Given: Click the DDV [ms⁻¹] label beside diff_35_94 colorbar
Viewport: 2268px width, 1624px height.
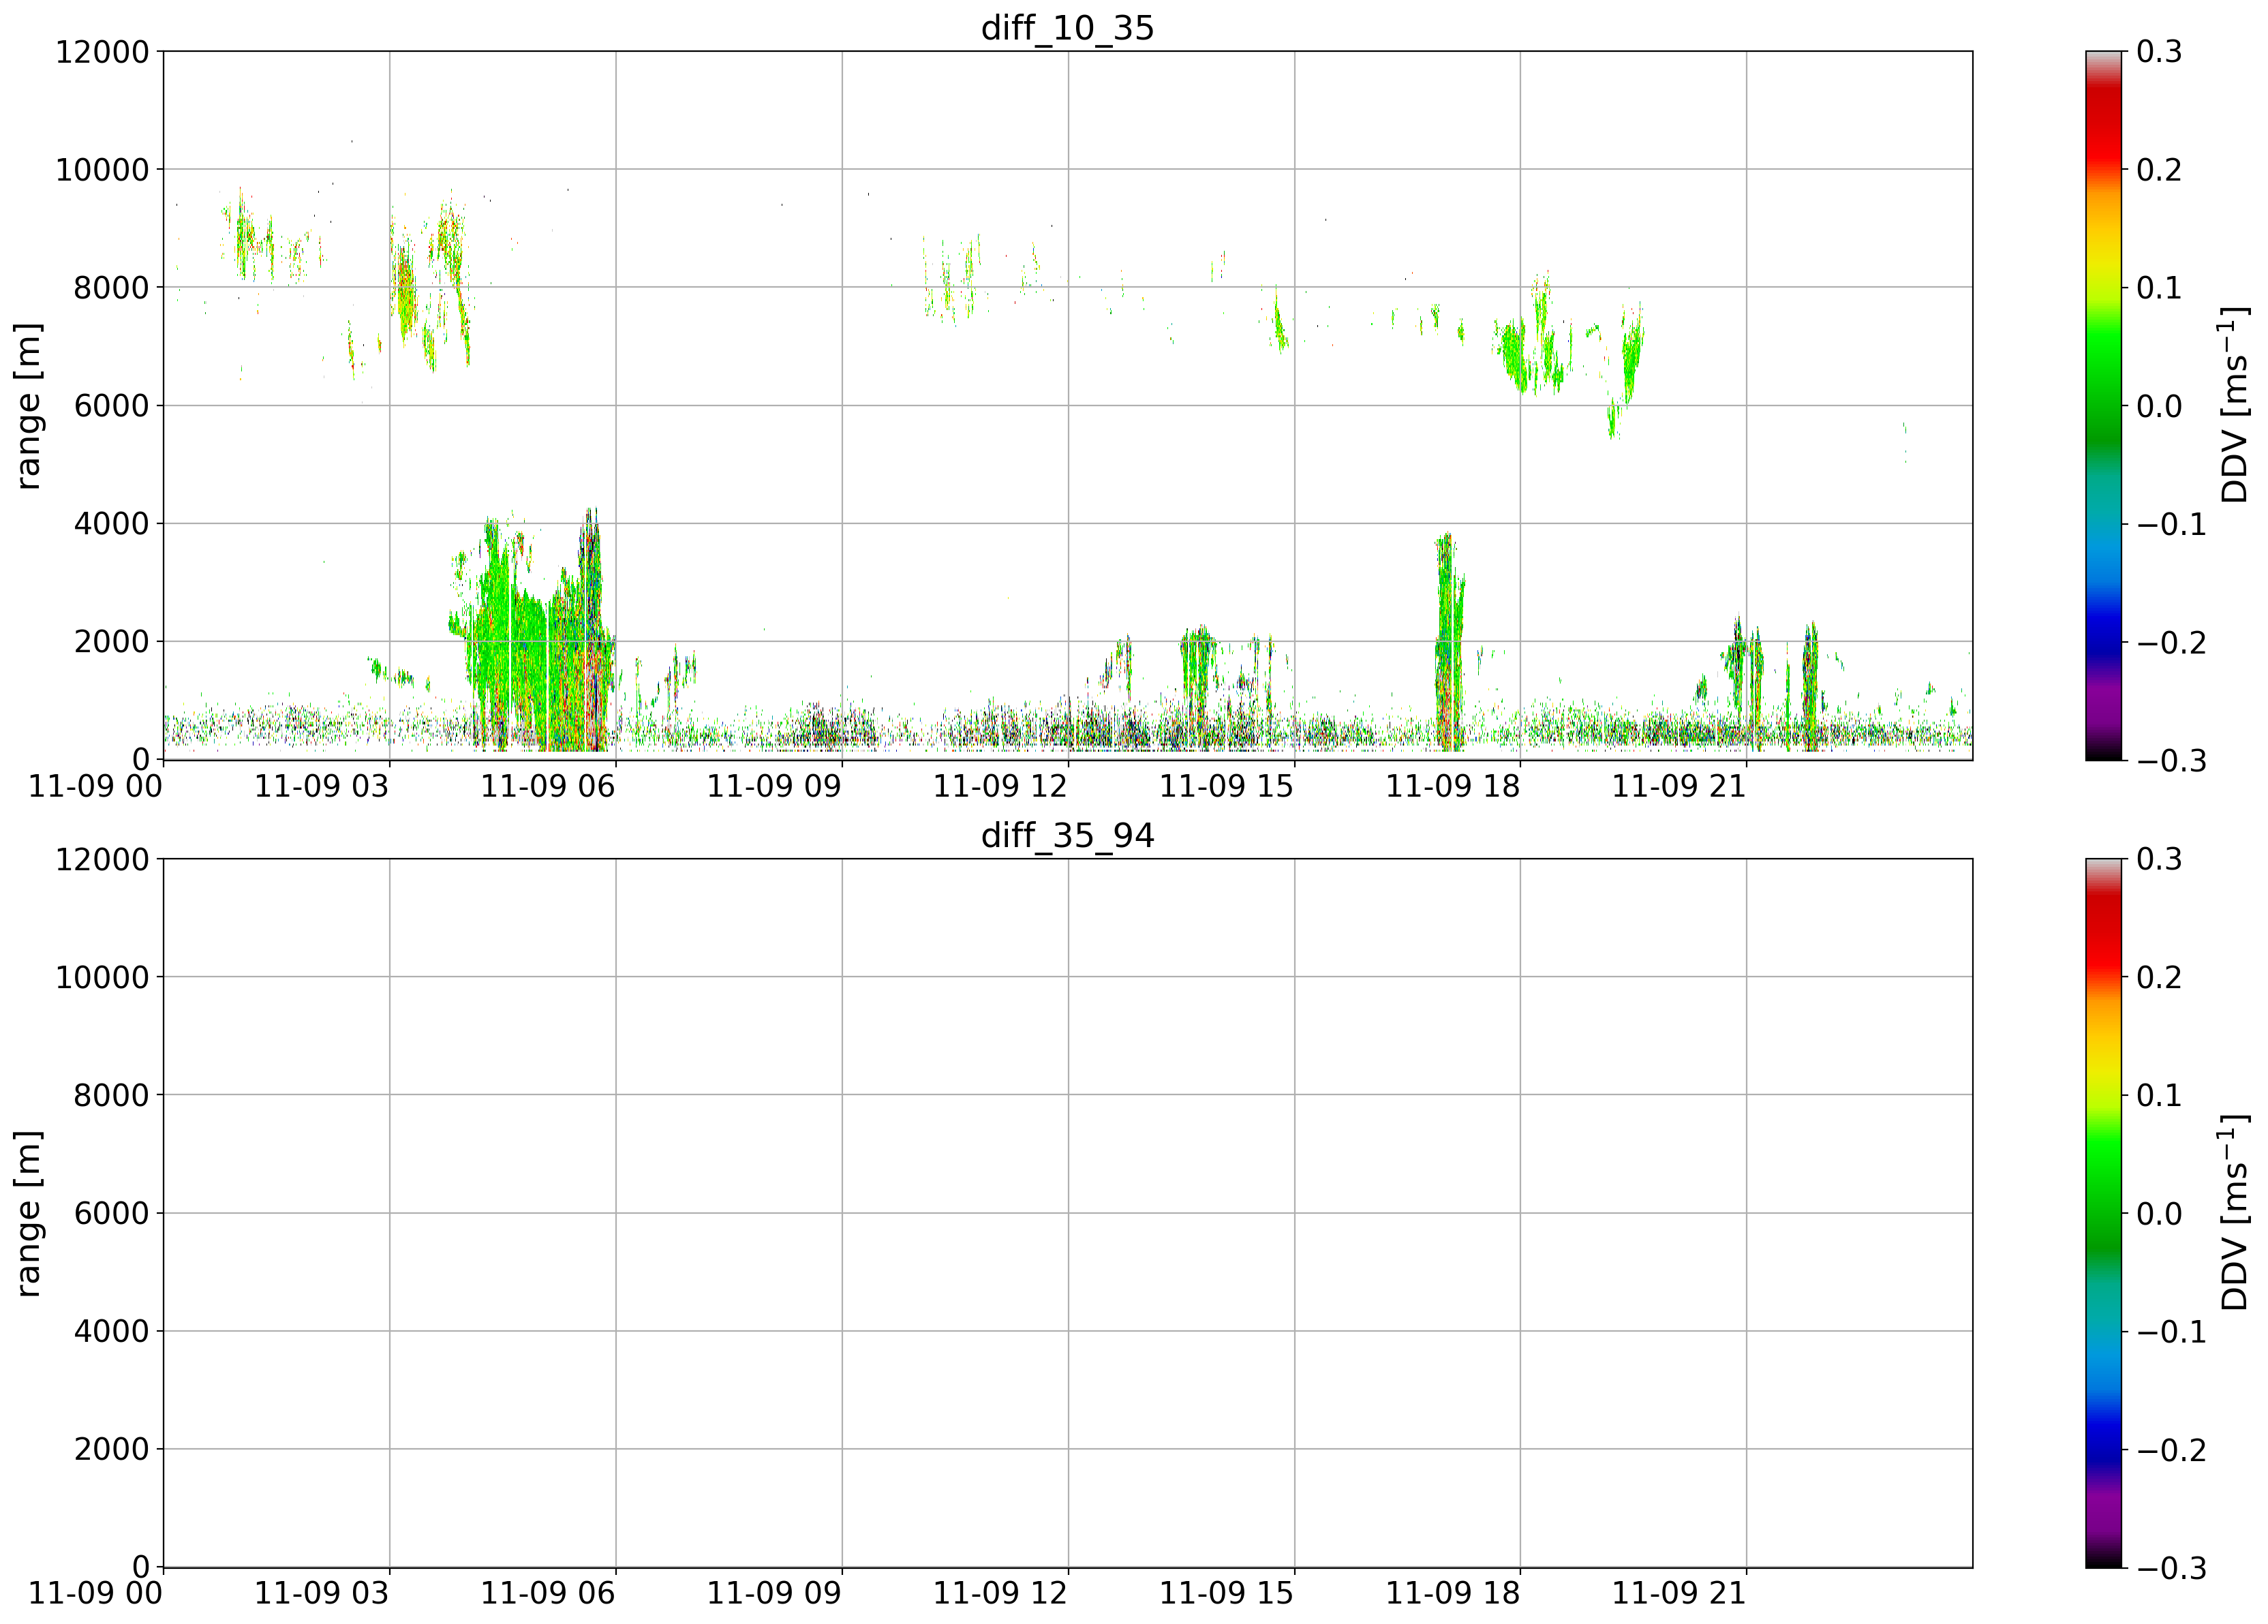Looking at the screenshot, I should [x=2233, y=1213].
